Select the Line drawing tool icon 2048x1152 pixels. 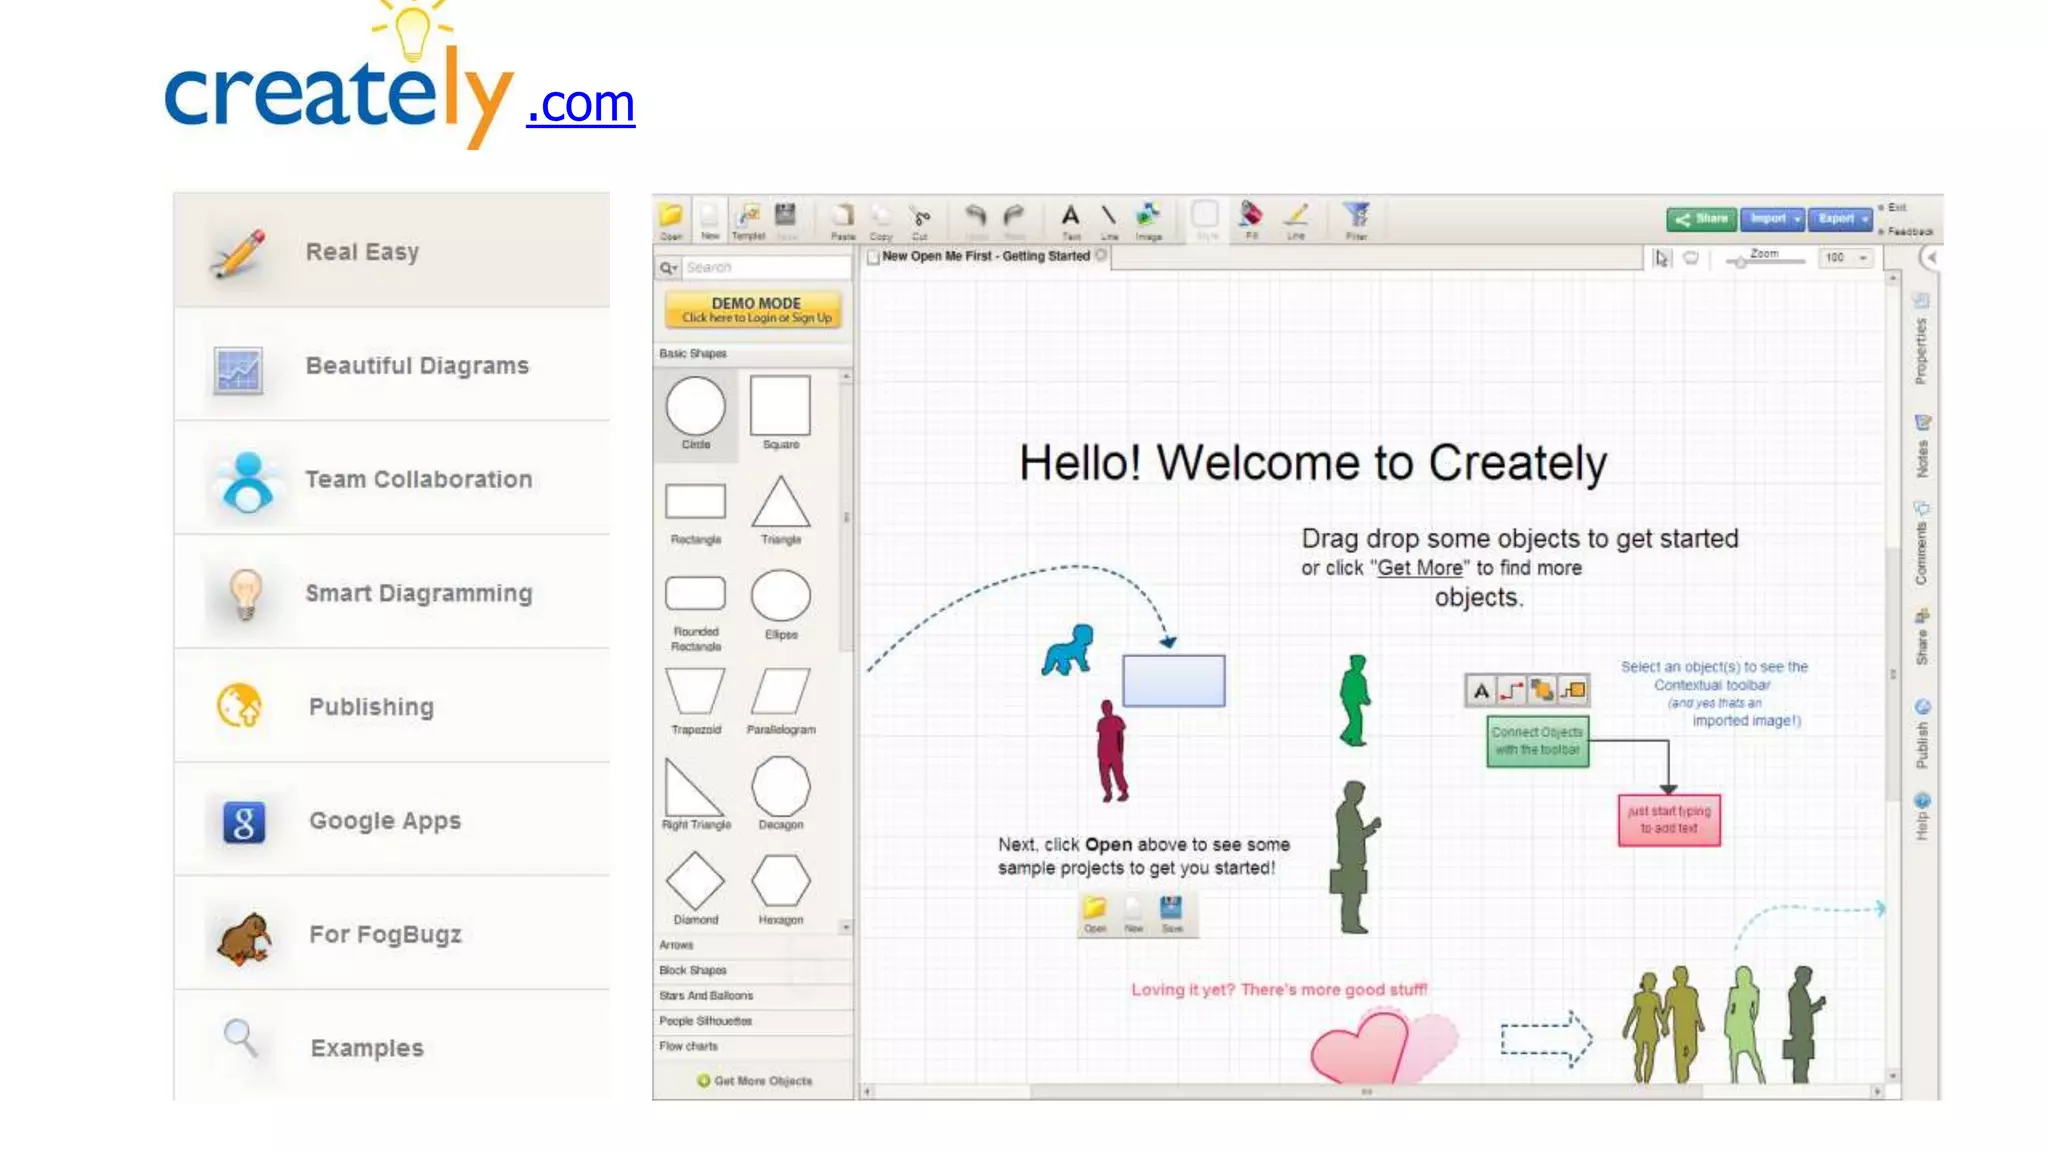[1109, 216]
